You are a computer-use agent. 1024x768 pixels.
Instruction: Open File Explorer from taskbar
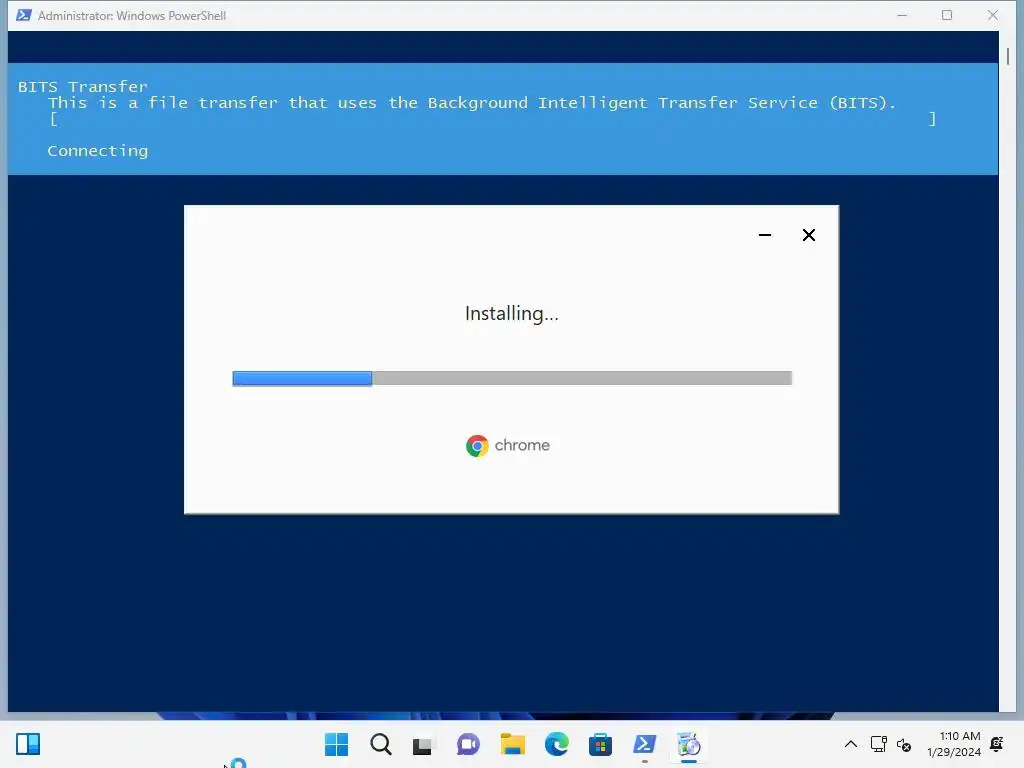[513, 744]
